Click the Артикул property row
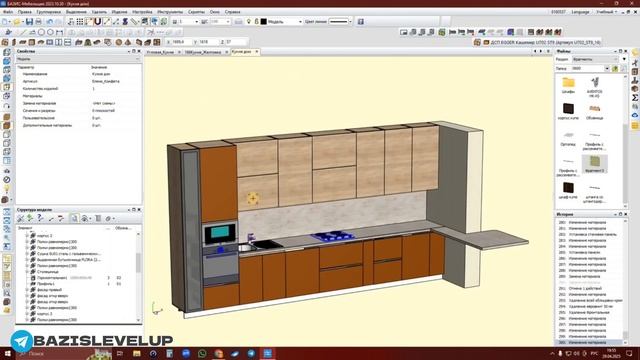Viewport: 640px width, 360px height. point(79,81)
